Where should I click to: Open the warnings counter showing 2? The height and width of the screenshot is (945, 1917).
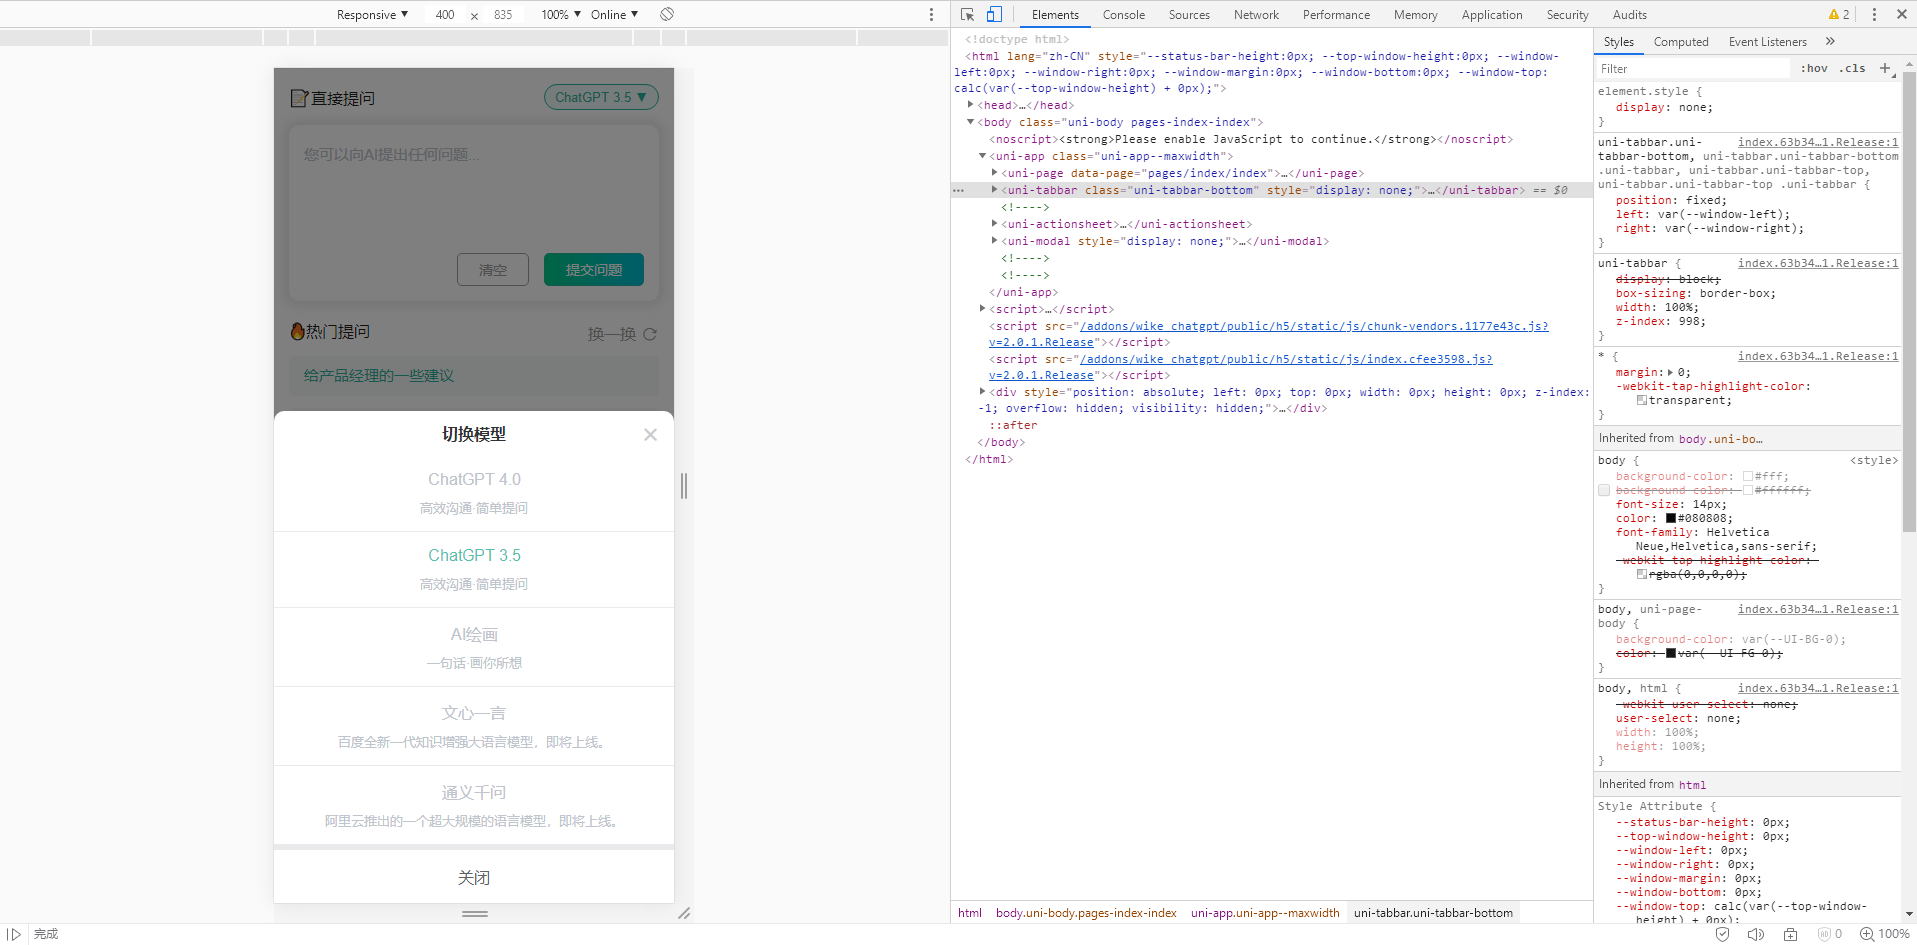pos(1839,14)
